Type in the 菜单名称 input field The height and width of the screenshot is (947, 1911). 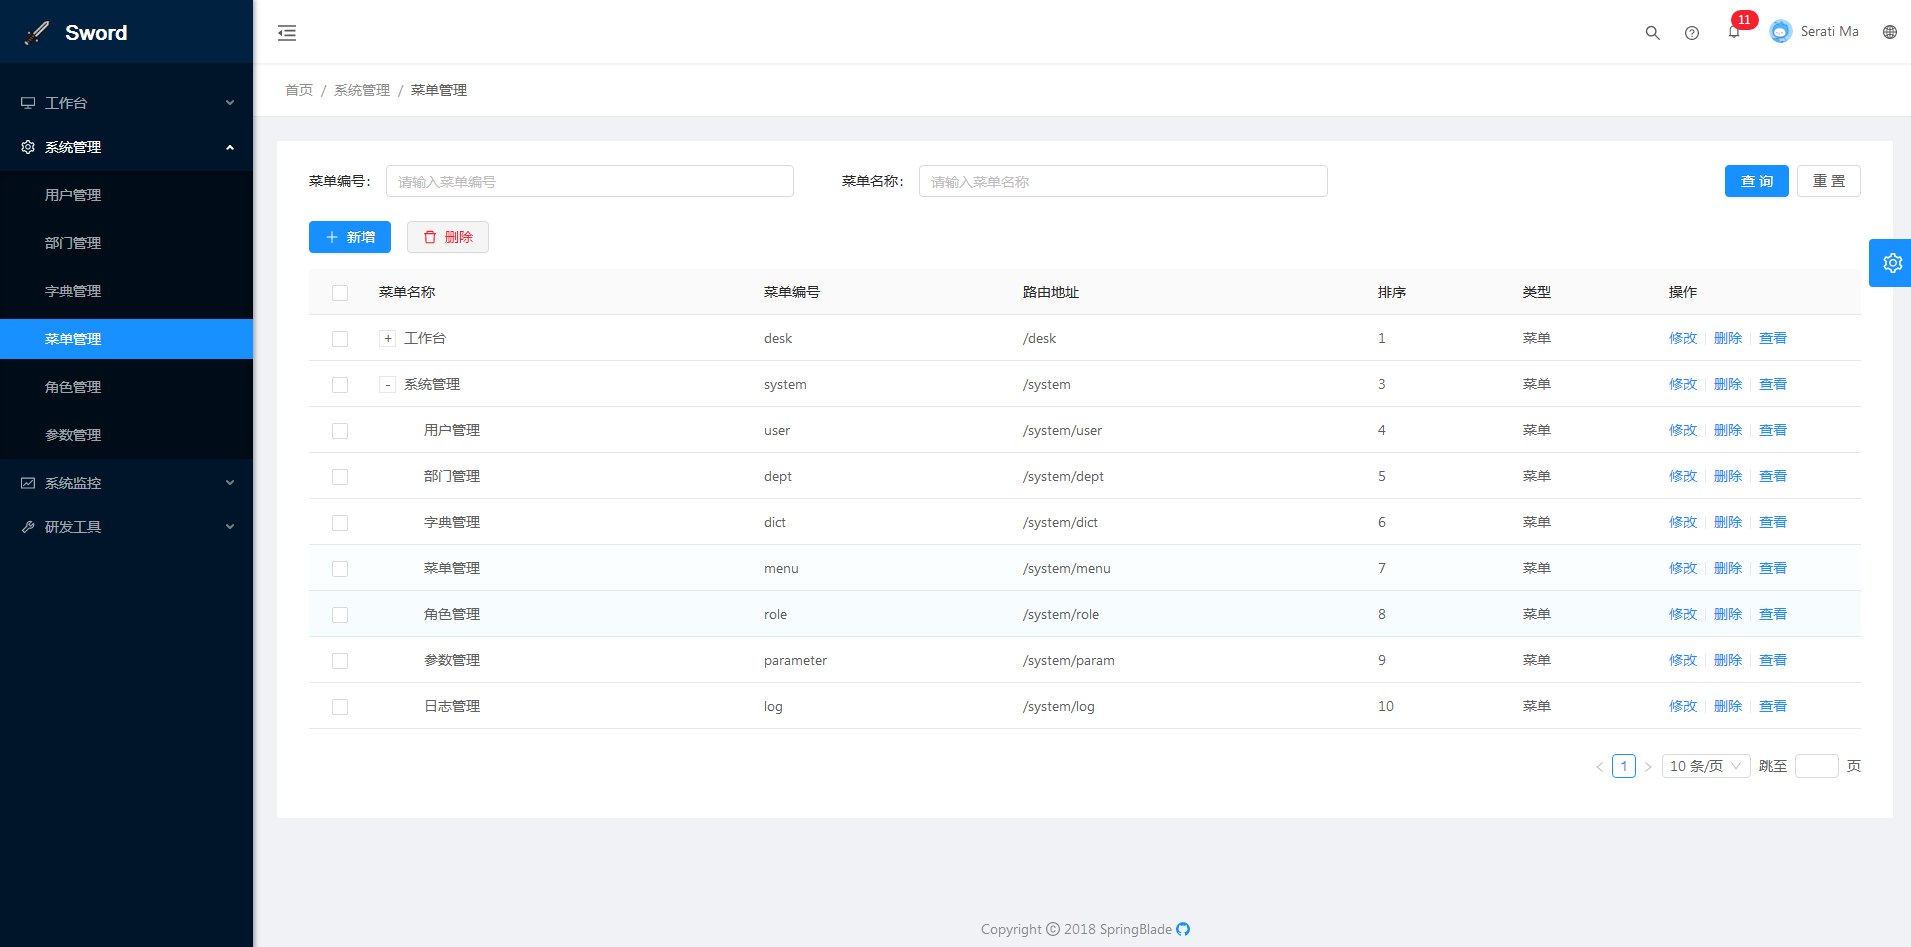1122,181
